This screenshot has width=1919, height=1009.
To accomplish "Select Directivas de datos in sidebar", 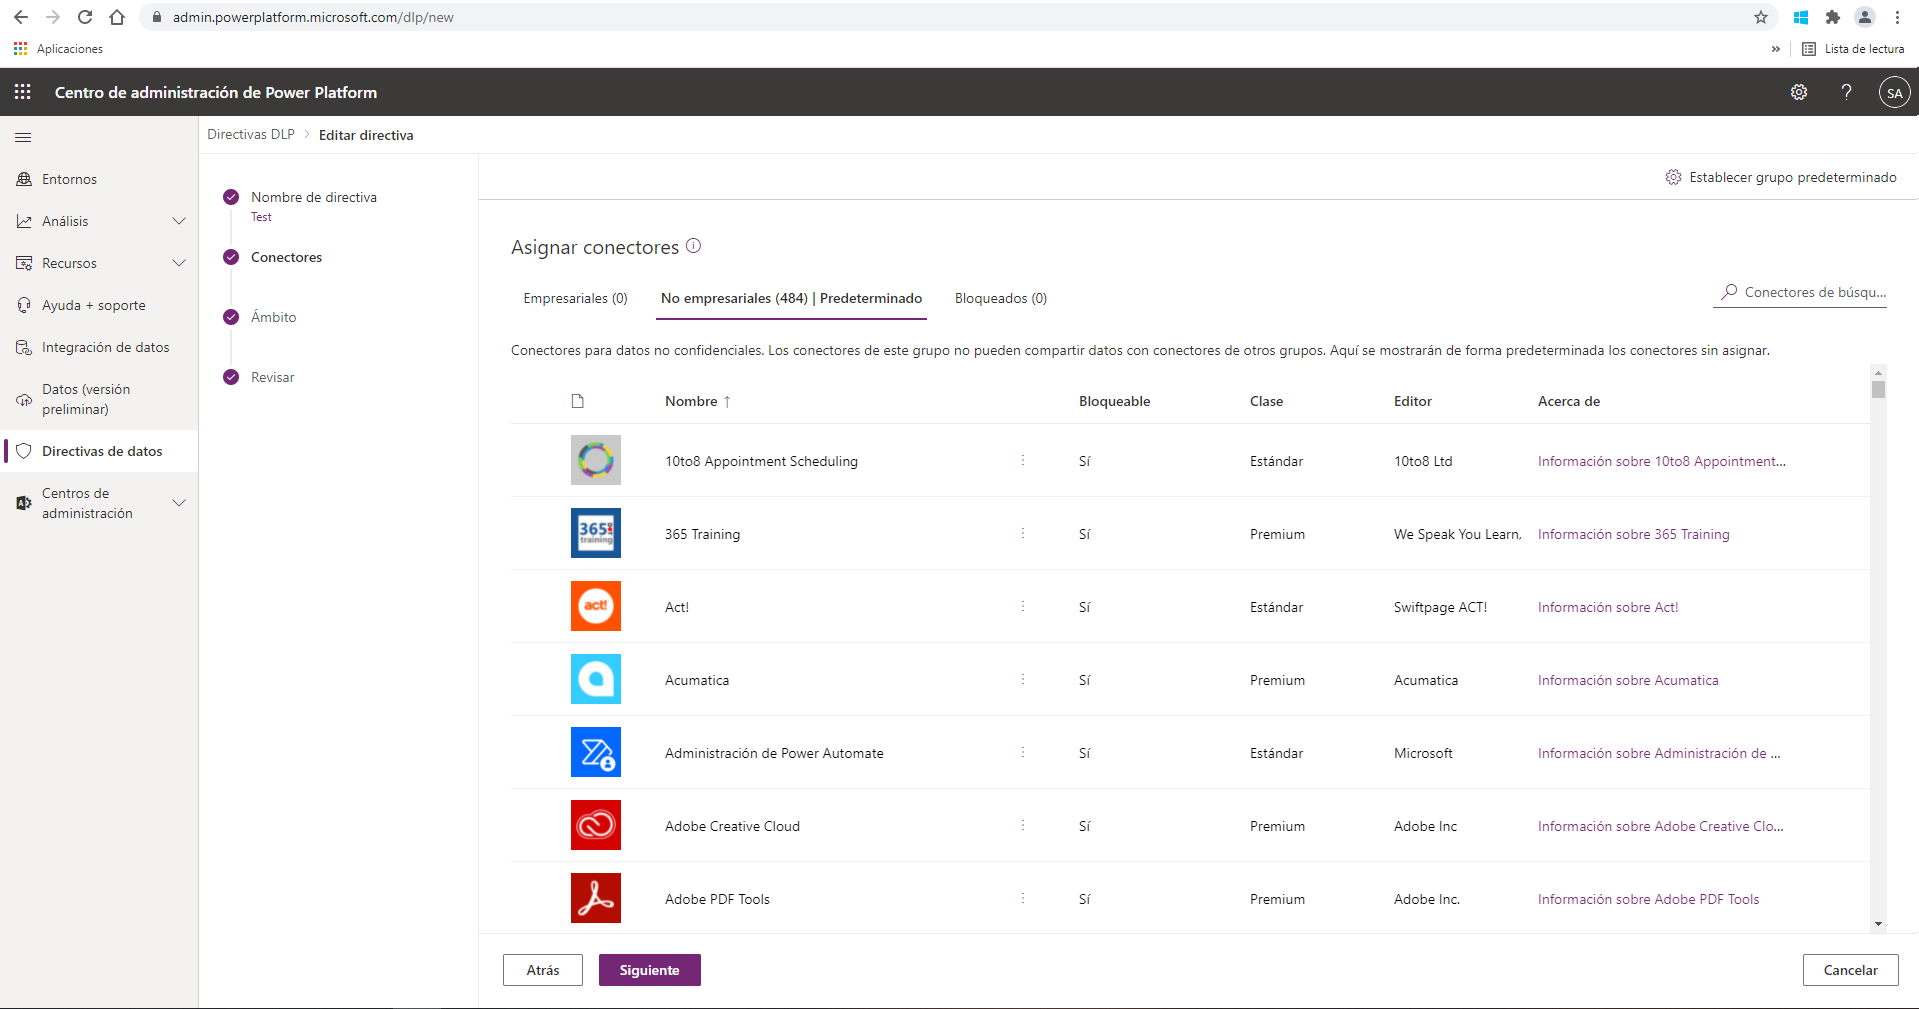I will tap(99, 451).
